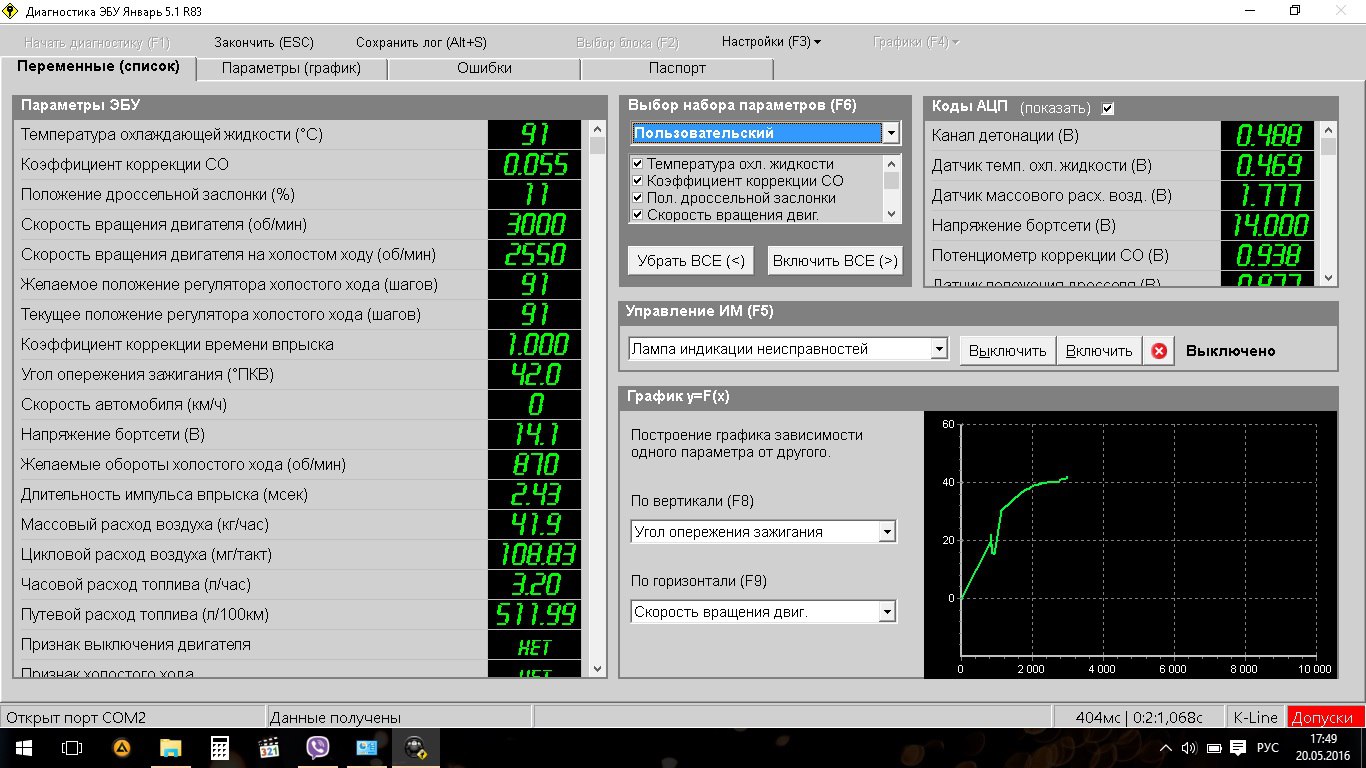The image size is (1366, 768).
Task: Open Viber from the taskbar
Action: [x=318, y=747]
